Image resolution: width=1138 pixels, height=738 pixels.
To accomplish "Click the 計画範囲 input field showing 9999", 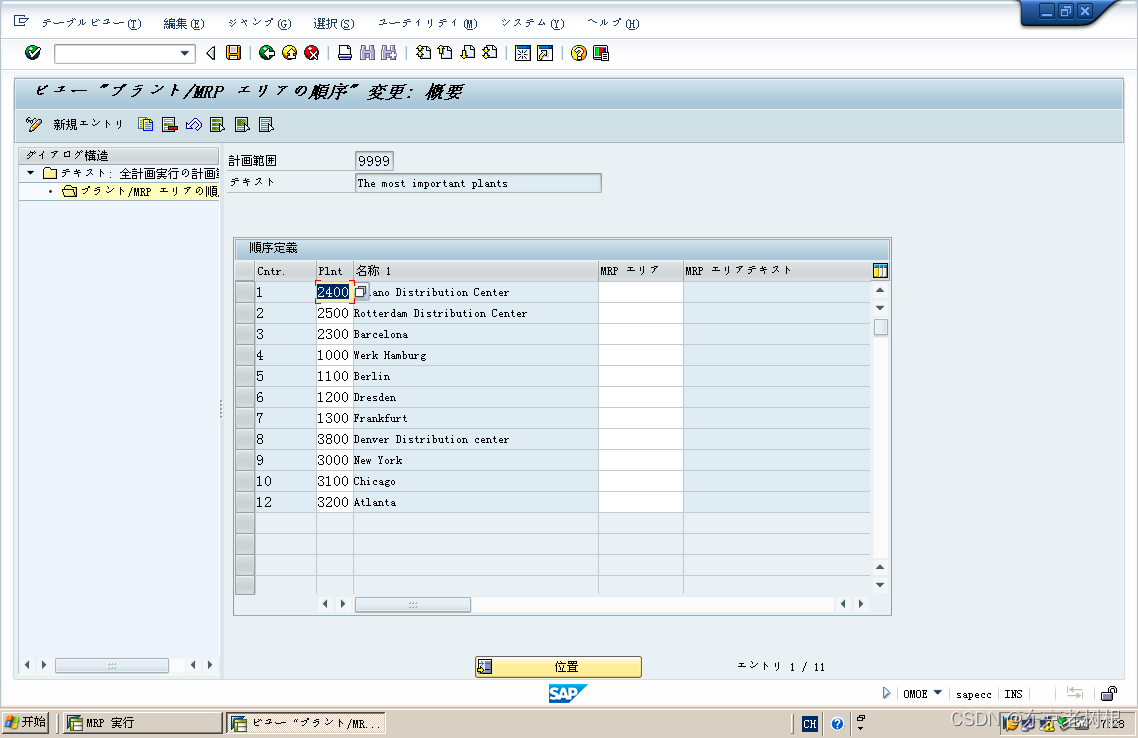I will tap(374, 160).
